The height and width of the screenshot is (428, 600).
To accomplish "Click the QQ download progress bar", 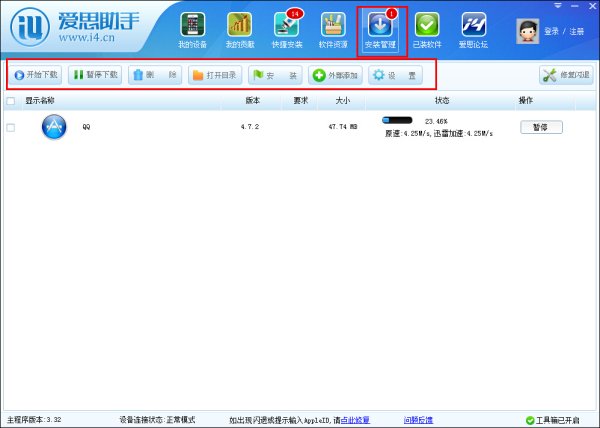I will point(397,120).
